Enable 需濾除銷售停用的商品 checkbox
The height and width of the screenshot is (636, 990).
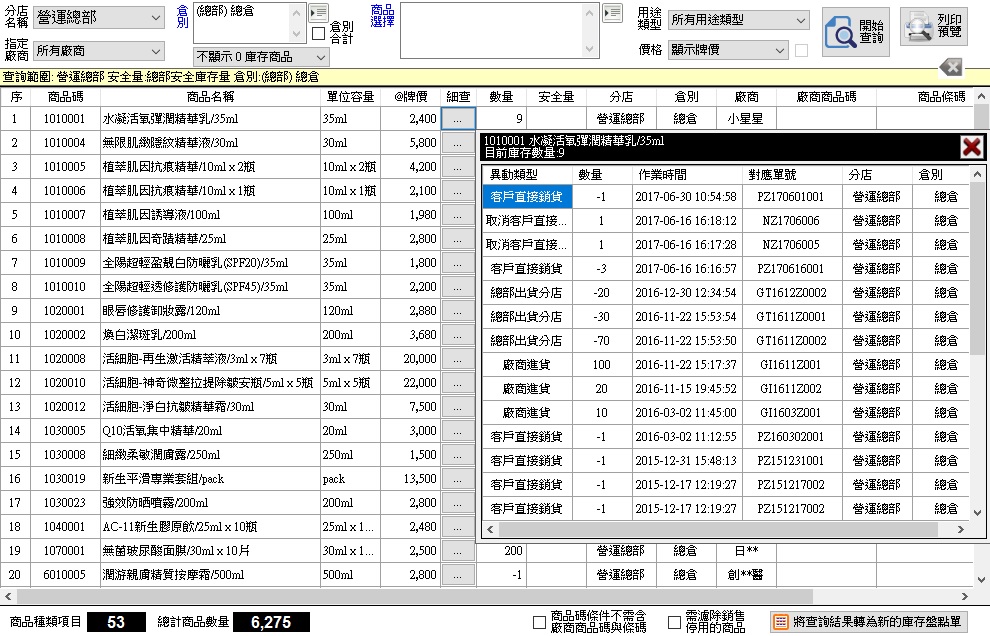pos(674,622)
